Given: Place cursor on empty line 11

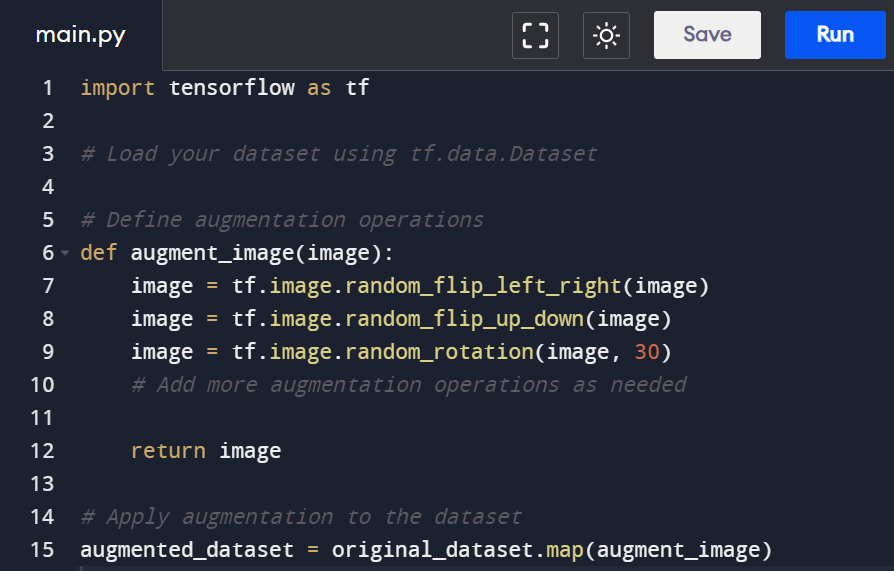Looking at the screenshot, I should [x=300, y=418].
